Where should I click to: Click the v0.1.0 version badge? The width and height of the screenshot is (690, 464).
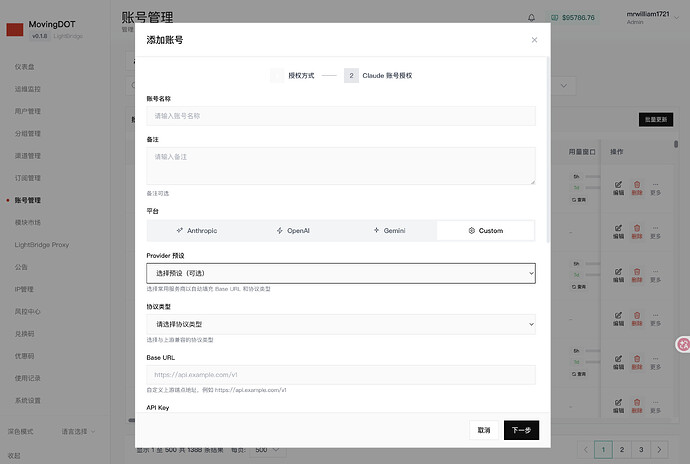point(40,36)
